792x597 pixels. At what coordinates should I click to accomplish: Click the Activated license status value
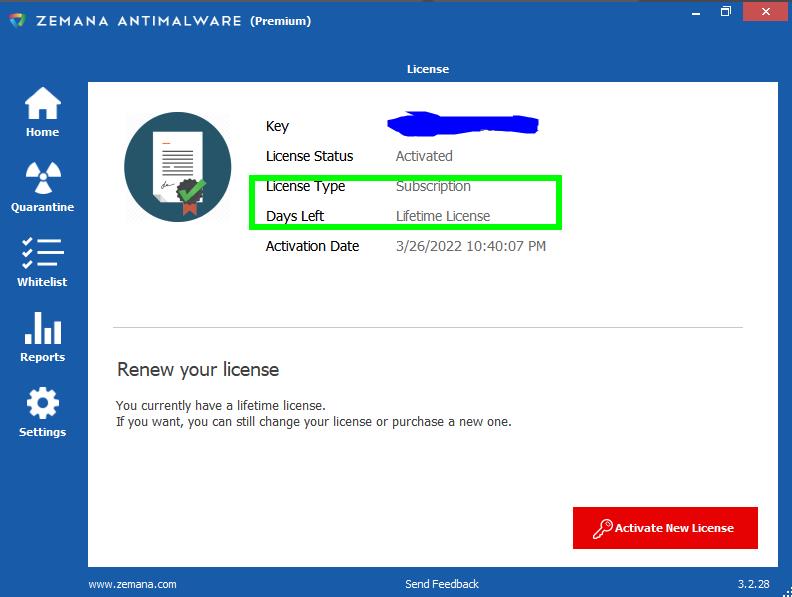pyautogui.click(x=424, y=156)
